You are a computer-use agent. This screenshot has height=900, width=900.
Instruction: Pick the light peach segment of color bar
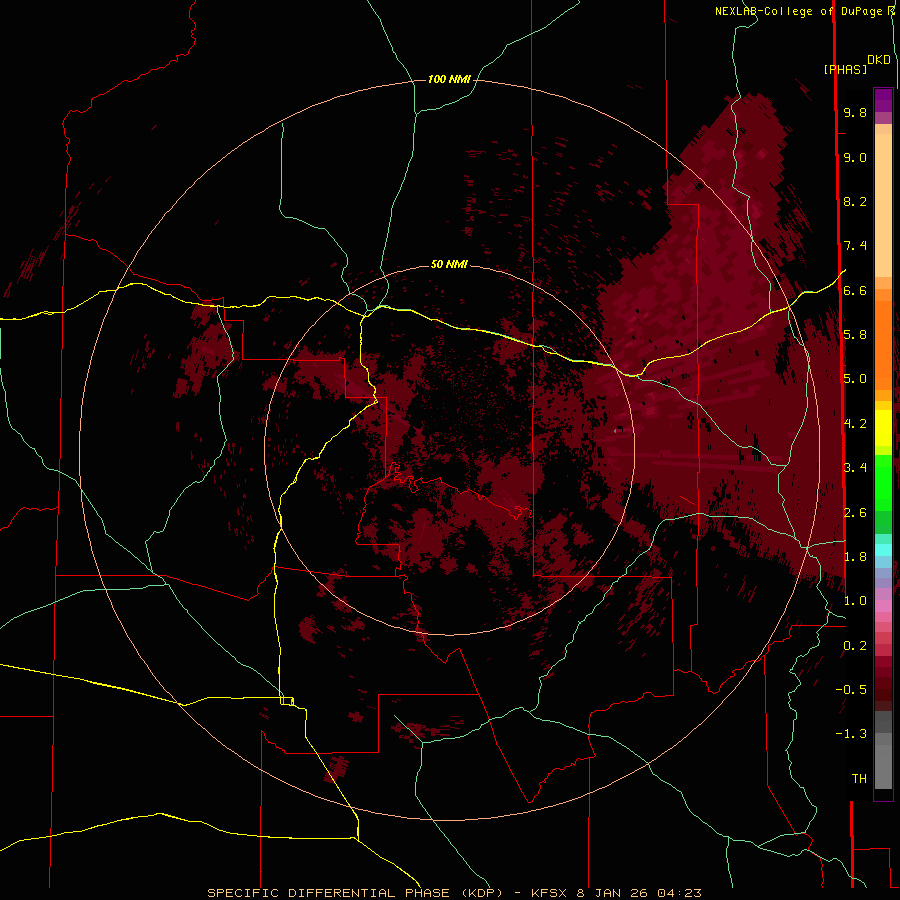[883, 207]
